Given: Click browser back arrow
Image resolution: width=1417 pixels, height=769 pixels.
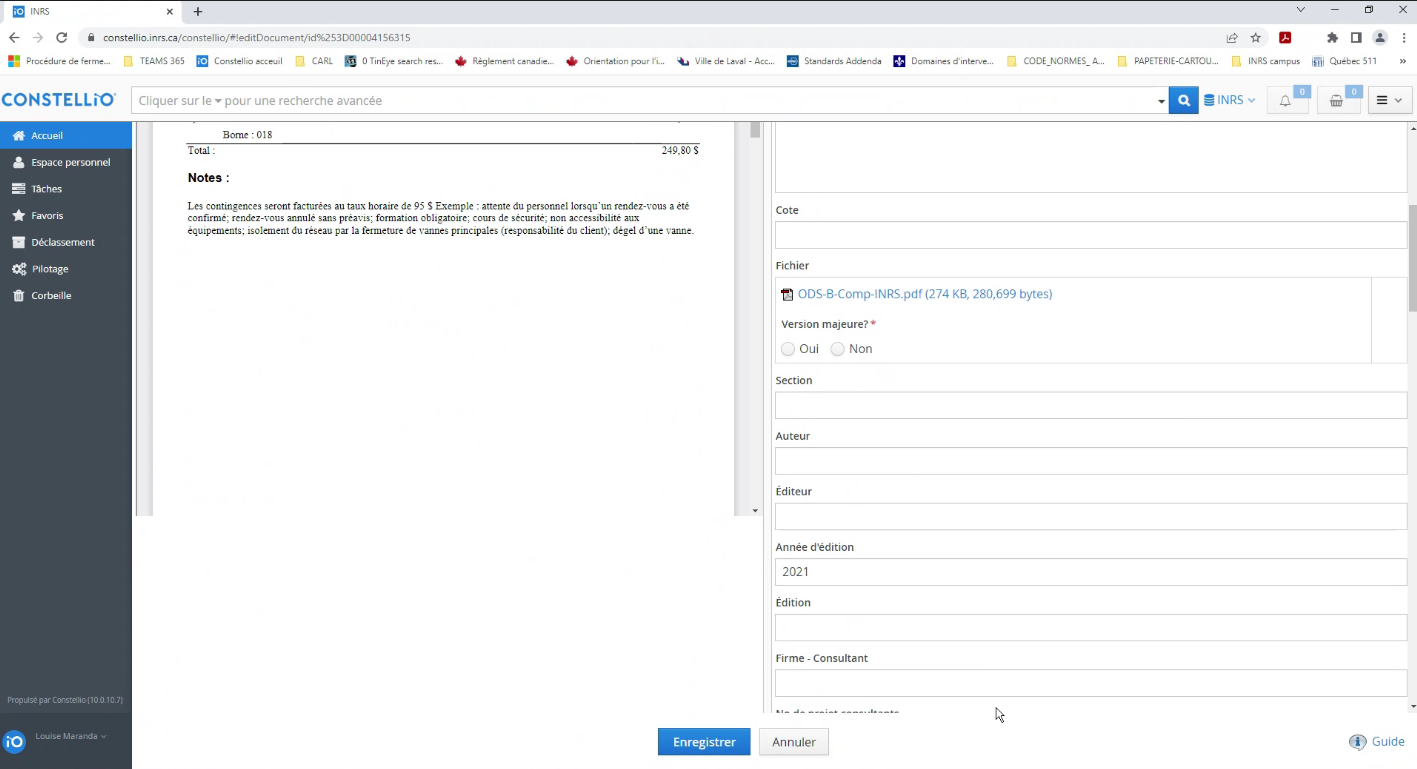Looking at the screenshot, I should (14, 37).
